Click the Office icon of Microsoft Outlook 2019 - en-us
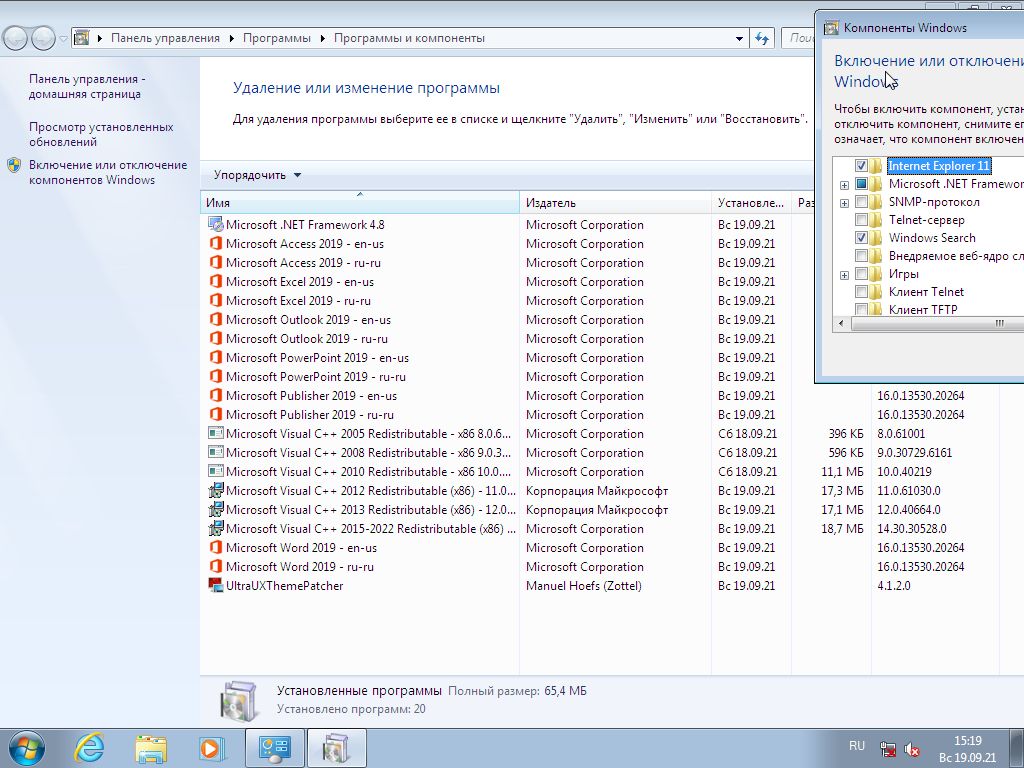Screen dimensions: 1024x768 coord(216,319)
